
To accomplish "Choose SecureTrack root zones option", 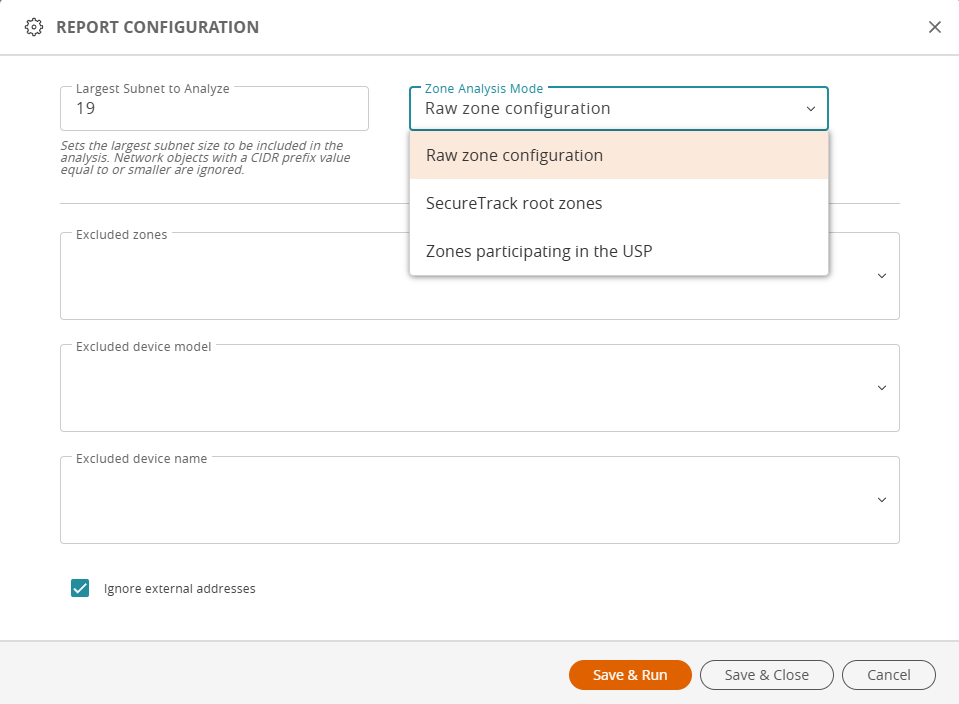I will click(619, 203).
